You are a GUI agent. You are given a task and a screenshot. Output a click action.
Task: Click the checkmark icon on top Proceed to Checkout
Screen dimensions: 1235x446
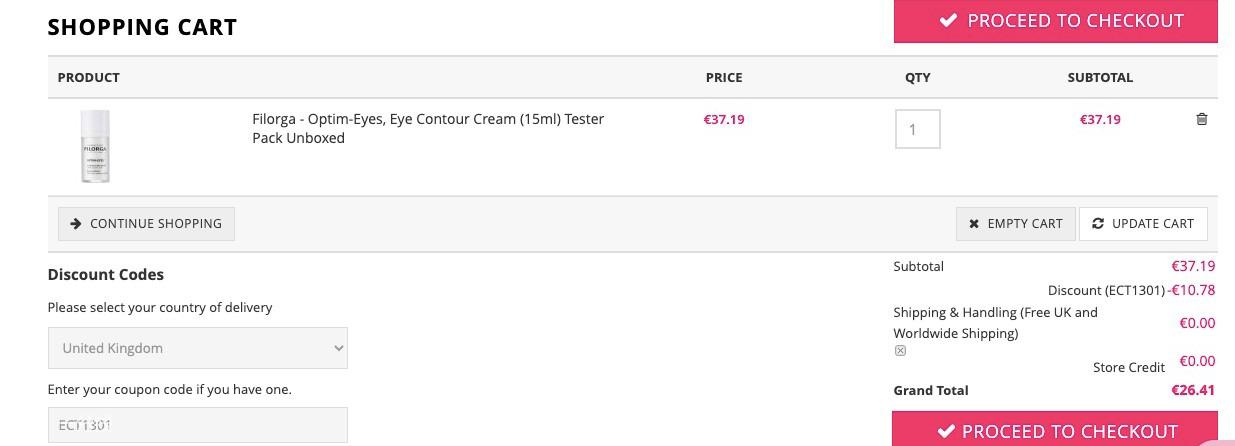pyautogui.click(x=948, y=20)
